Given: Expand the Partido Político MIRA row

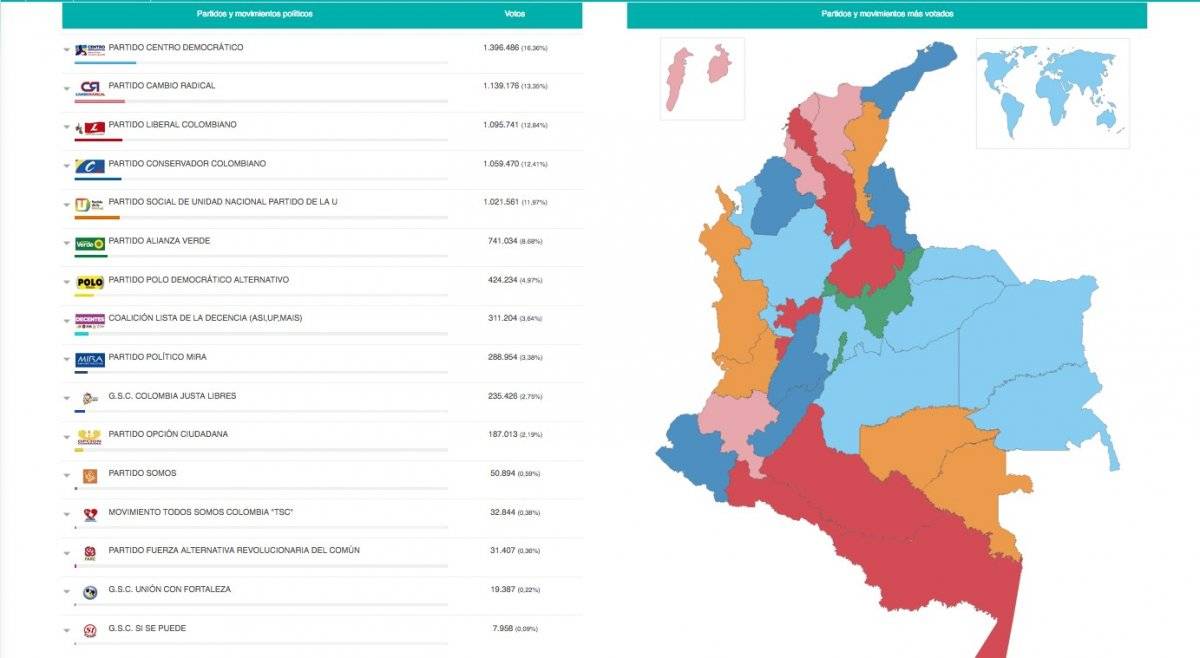Looking at the screenshot, I should tap(67, 359).
